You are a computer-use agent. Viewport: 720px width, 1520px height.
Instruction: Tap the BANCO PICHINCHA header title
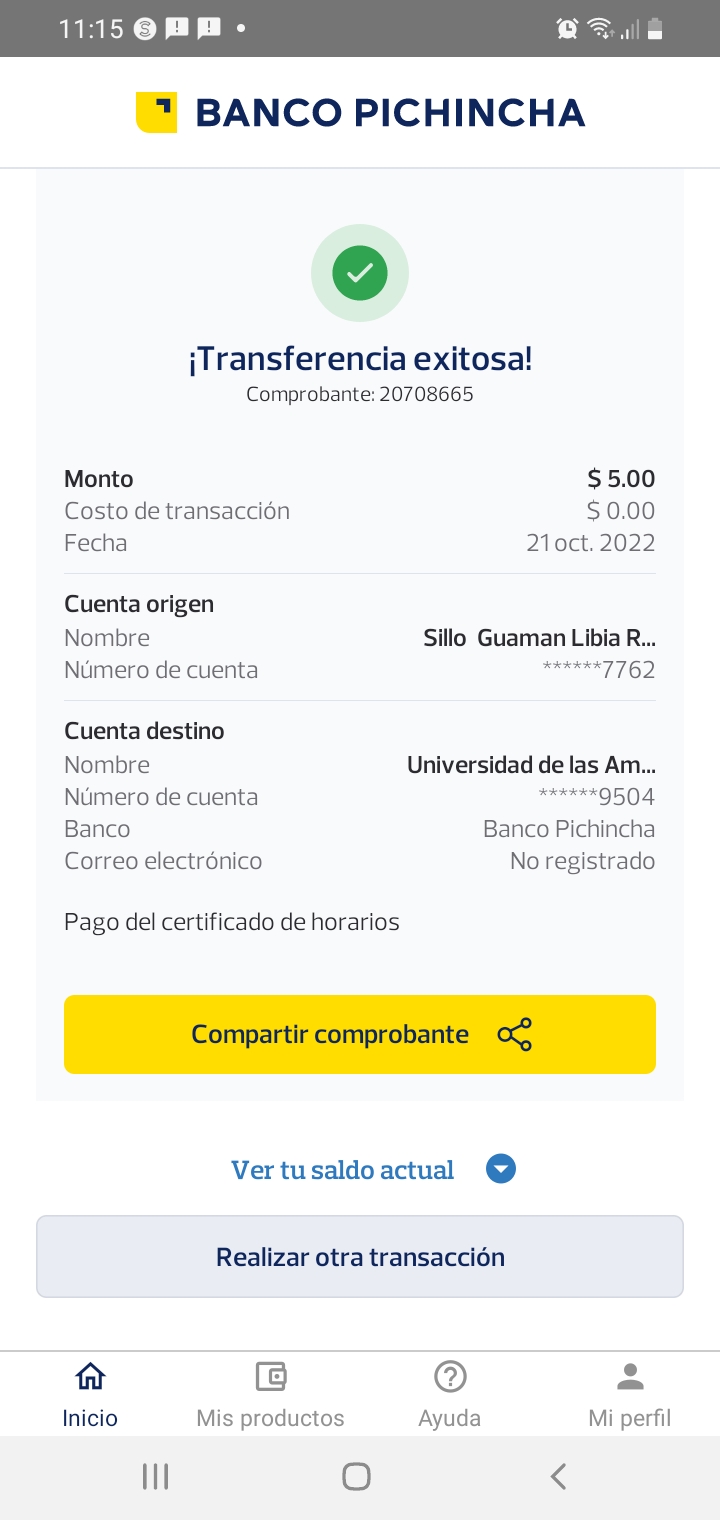point(390,113)
